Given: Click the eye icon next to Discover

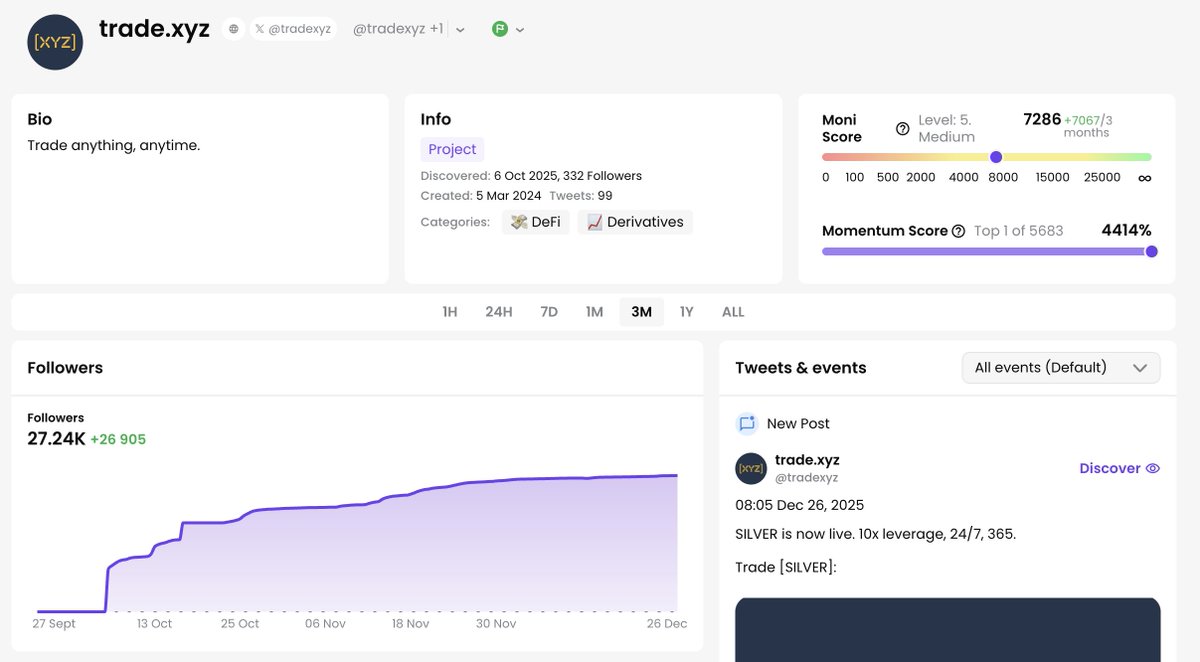Looking at the screenshot, I should [x=1152, y=468].
